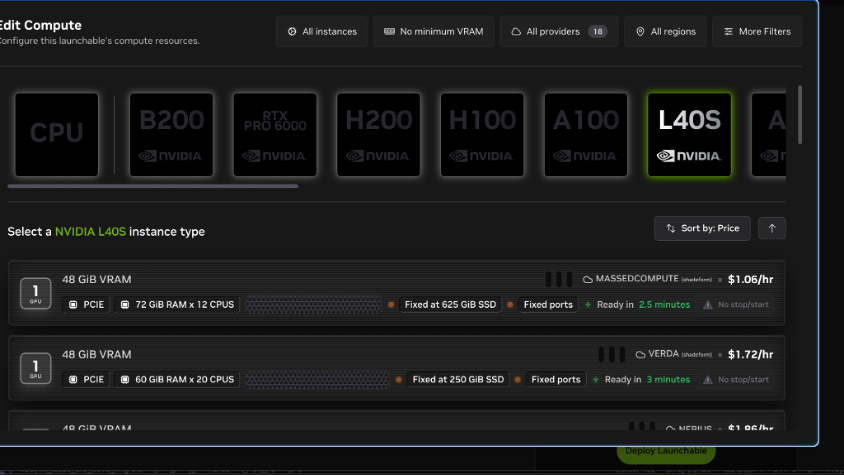Click the VERDA provider label

pos(663,353)
